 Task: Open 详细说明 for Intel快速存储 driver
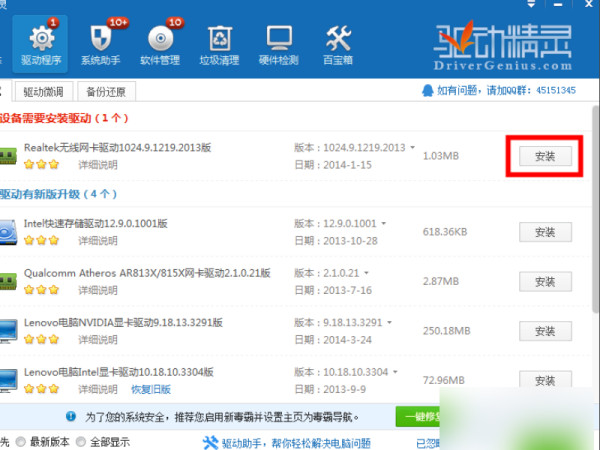98,241
